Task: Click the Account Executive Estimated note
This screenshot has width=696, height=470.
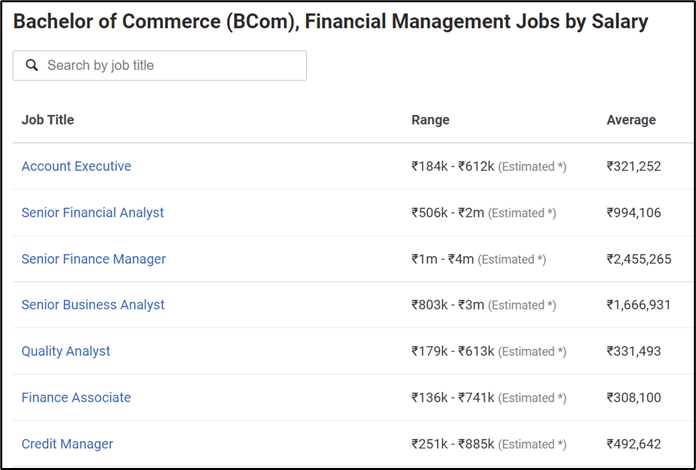Action: [x=532, y=166]
